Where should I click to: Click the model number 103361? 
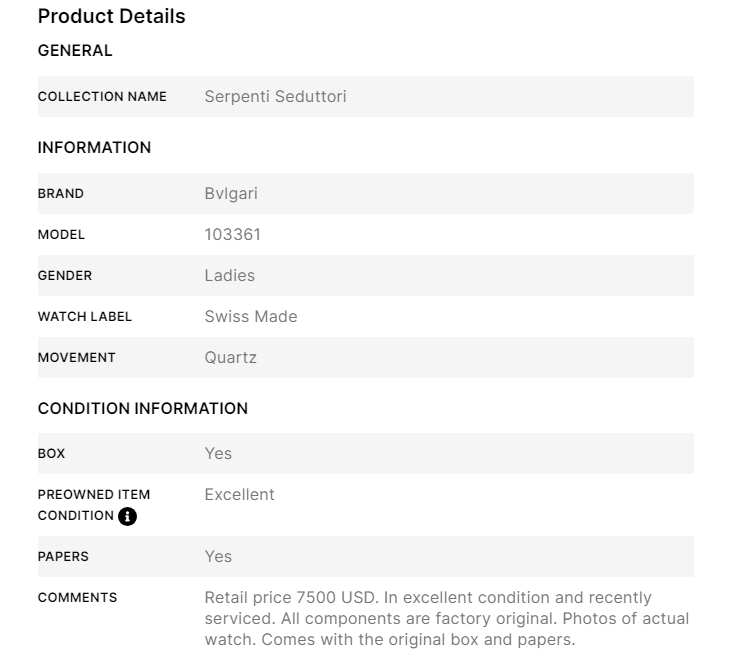(233, 235)
